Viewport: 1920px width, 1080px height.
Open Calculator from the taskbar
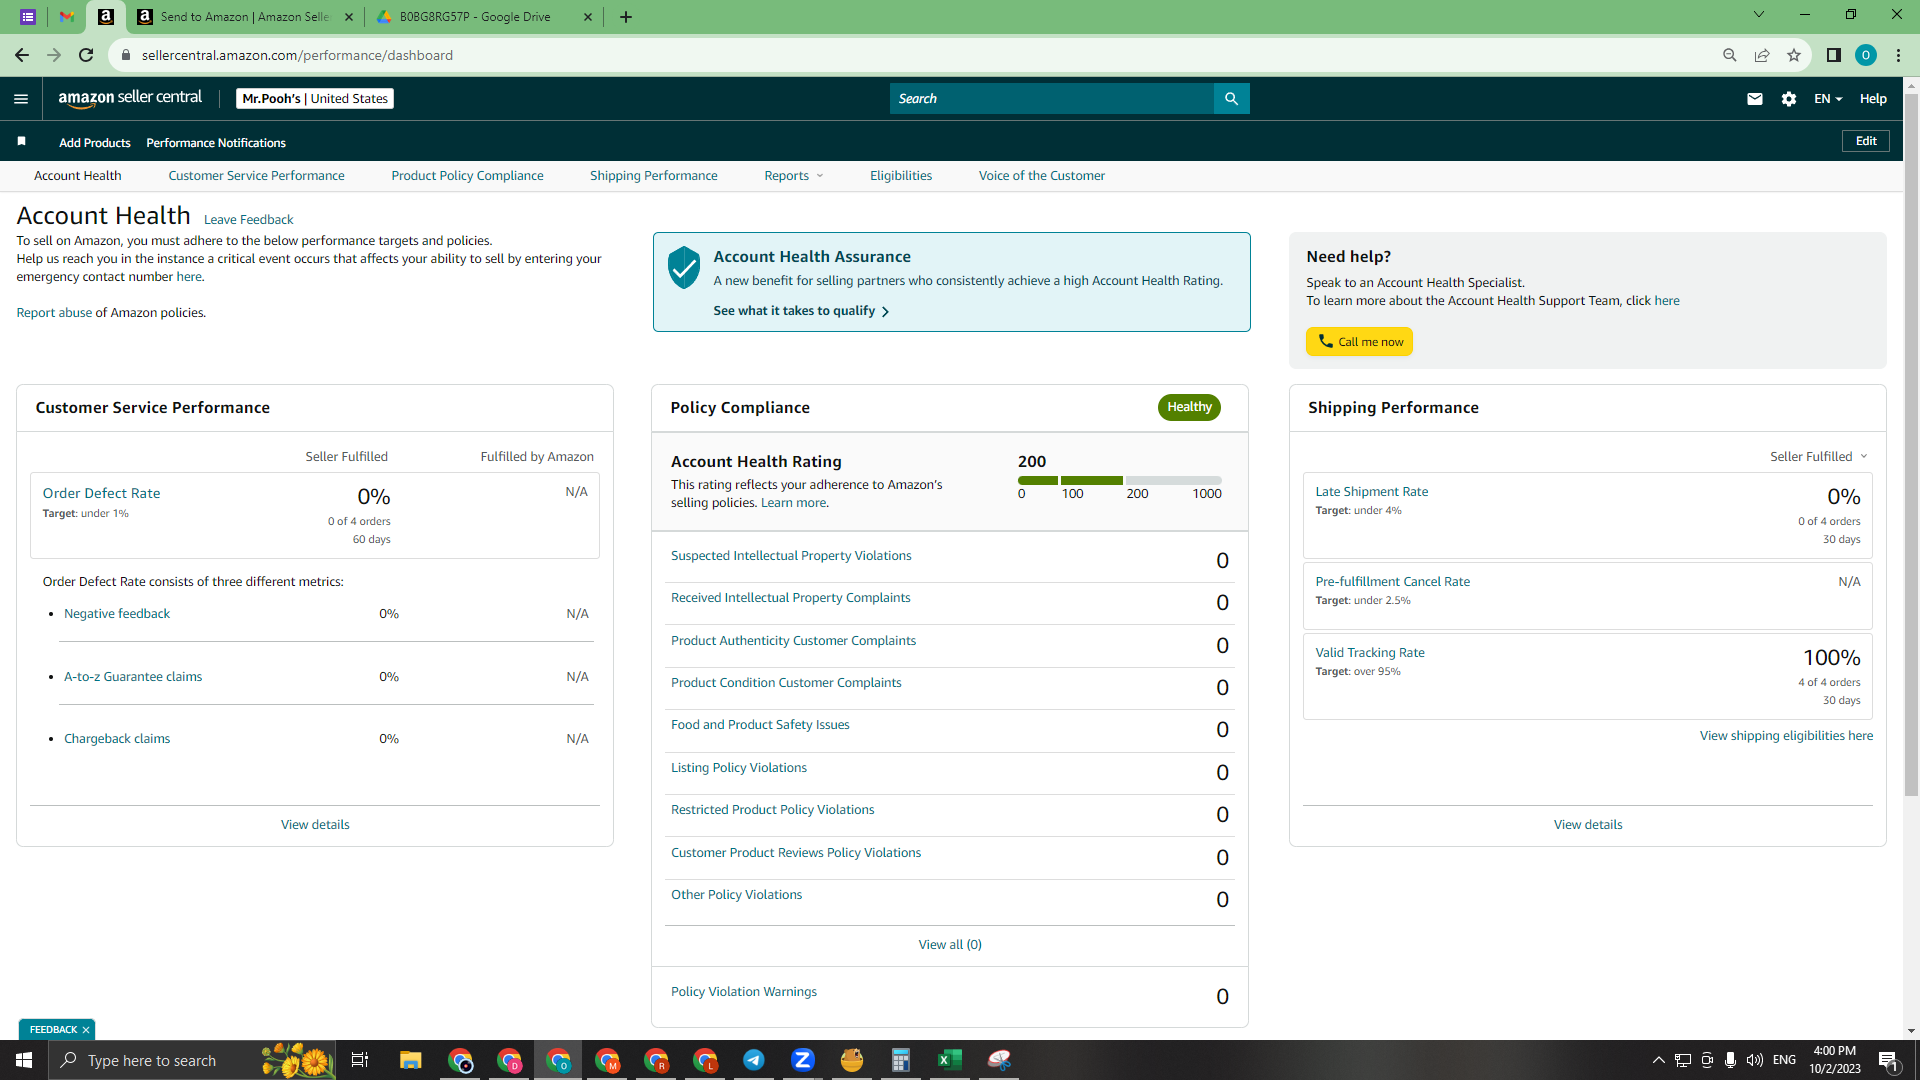click(x=901, y=1060)
